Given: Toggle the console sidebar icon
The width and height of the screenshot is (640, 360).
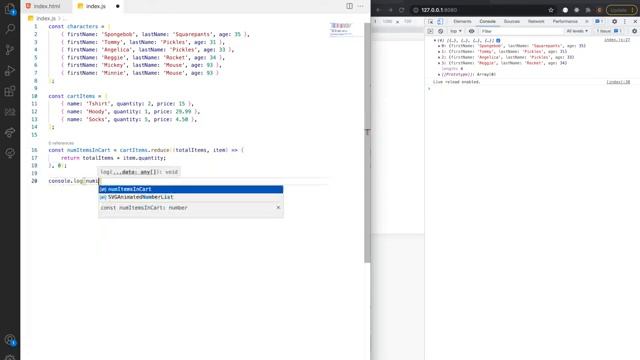Looking at the screenshot, I should [430, 31].
